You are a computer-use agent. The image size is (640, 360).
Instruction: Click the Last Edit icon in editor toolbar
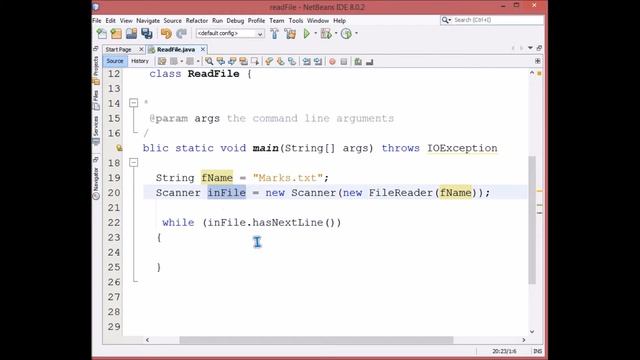pyautogui.click(x=162, y=62)
